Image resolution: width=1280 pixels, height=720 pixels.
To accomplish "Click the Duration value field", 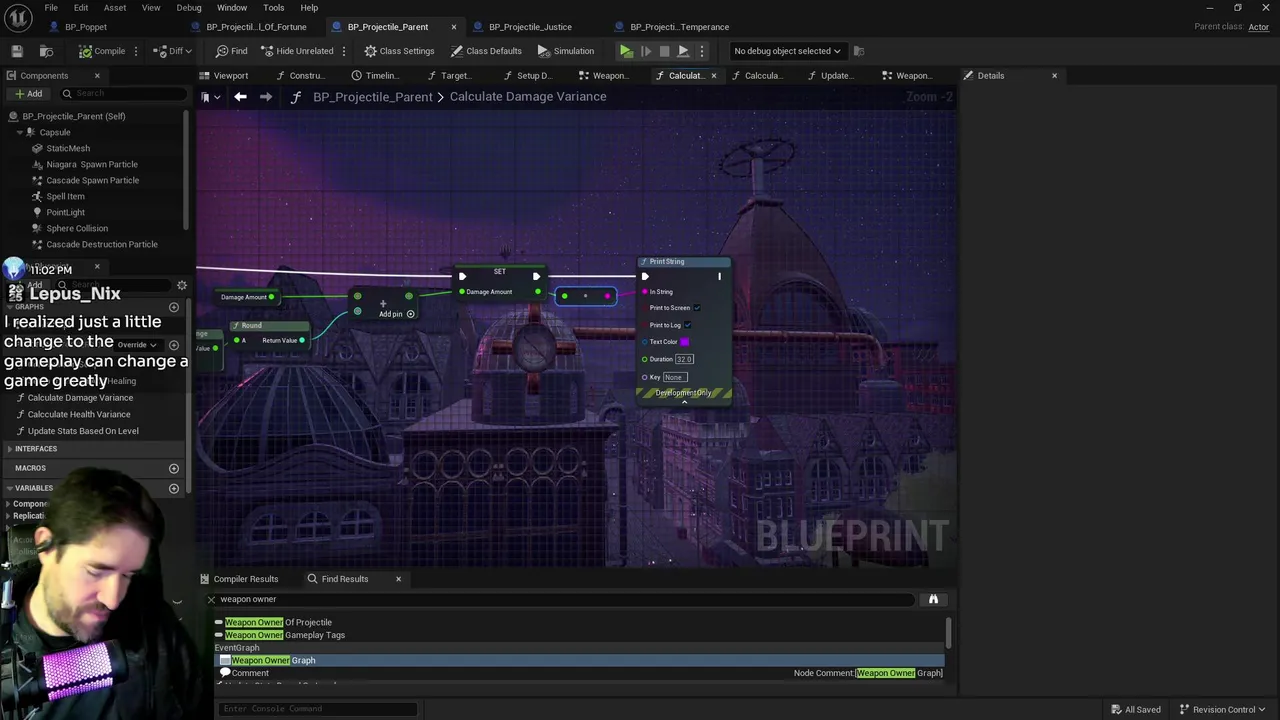I will pos(684,359).
